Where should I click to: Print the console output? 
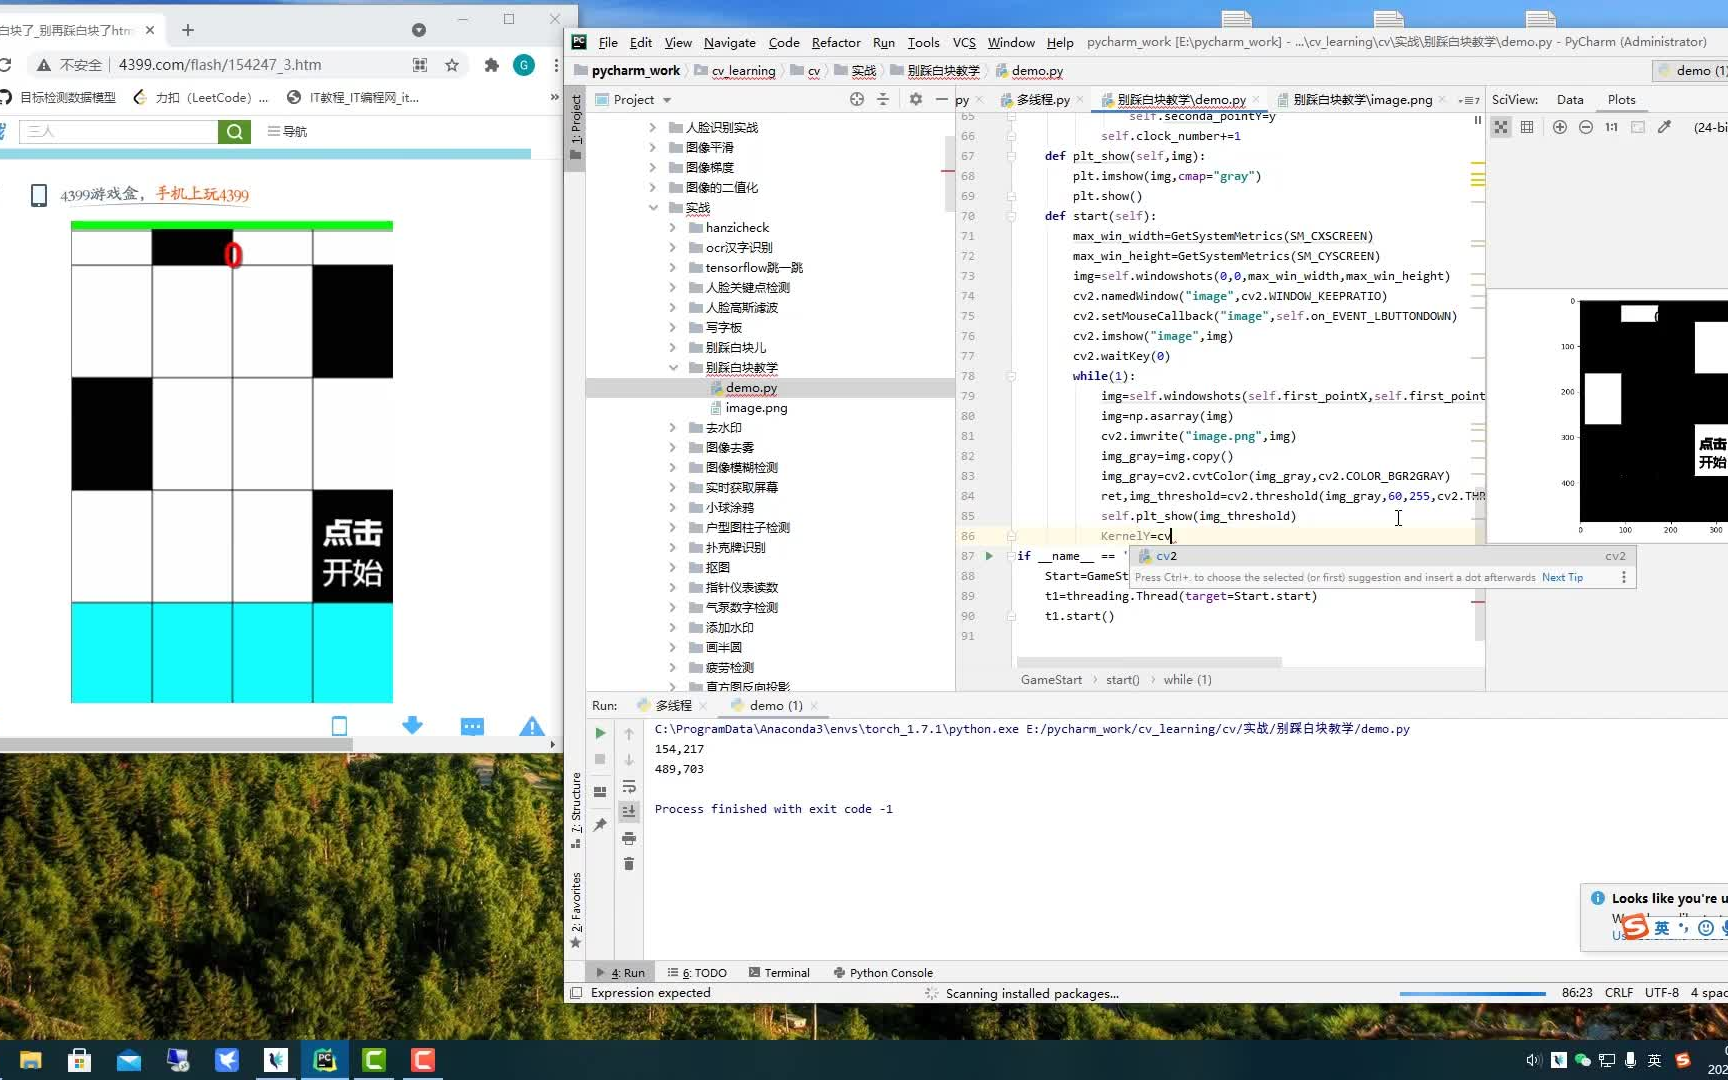[x=629, y=838]
